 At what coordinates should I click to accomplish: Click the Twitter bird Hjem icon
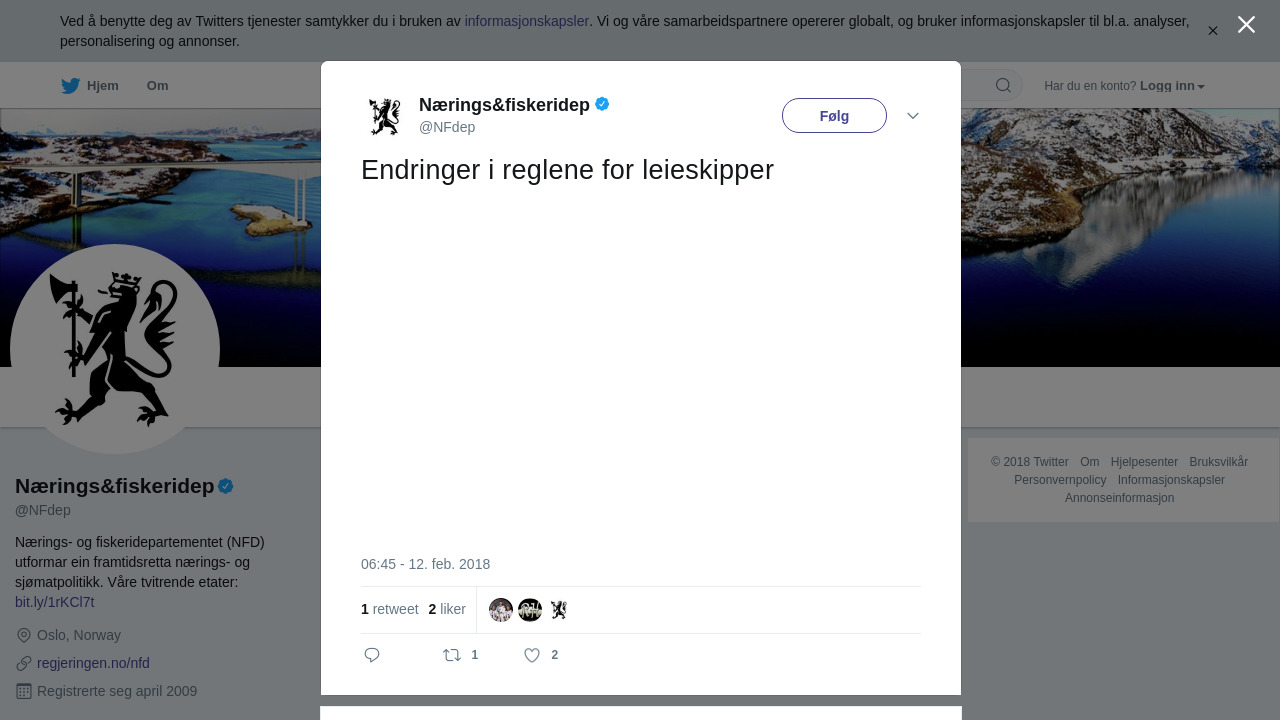(x=70, y=86)
